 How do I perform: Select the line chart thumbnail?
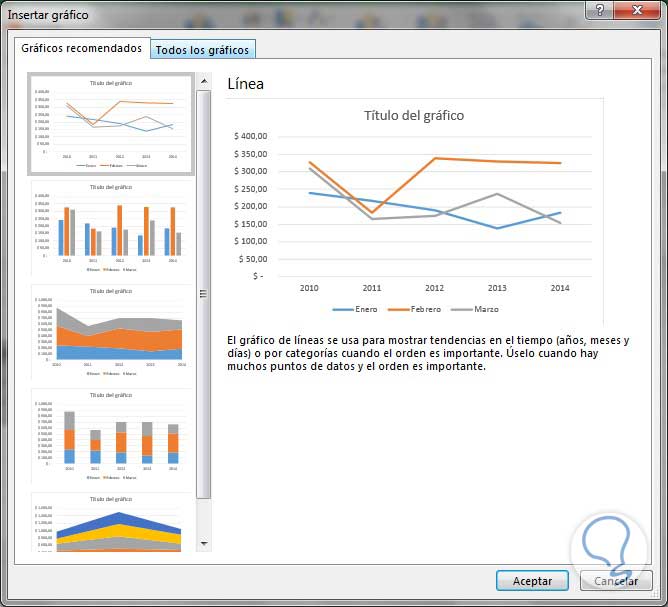pos(111,124)
